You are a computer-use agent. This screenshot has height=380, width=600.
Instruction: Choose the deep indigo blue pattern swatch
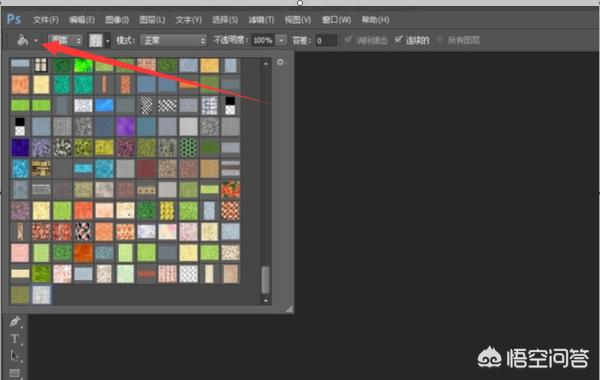(20, 148)
